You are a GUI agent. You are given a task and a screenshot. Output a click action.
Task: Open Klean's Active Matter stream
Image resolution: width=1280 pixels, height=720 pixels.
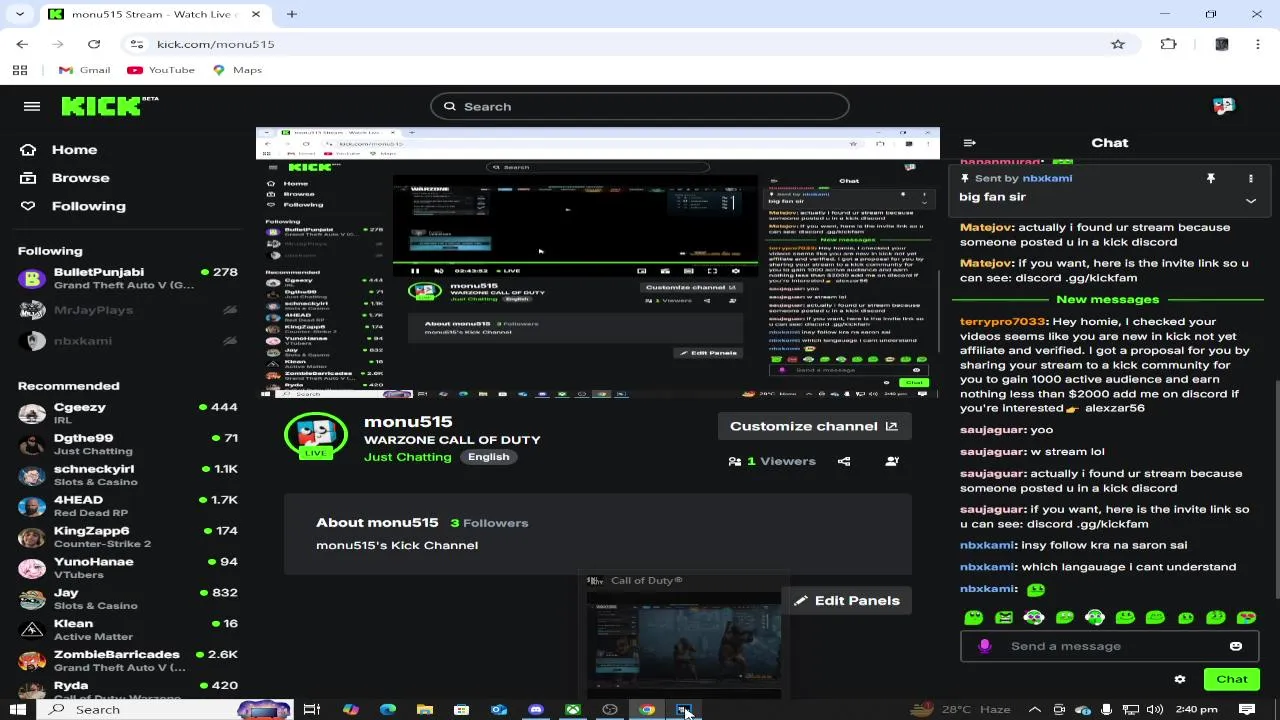pos(127,630)
